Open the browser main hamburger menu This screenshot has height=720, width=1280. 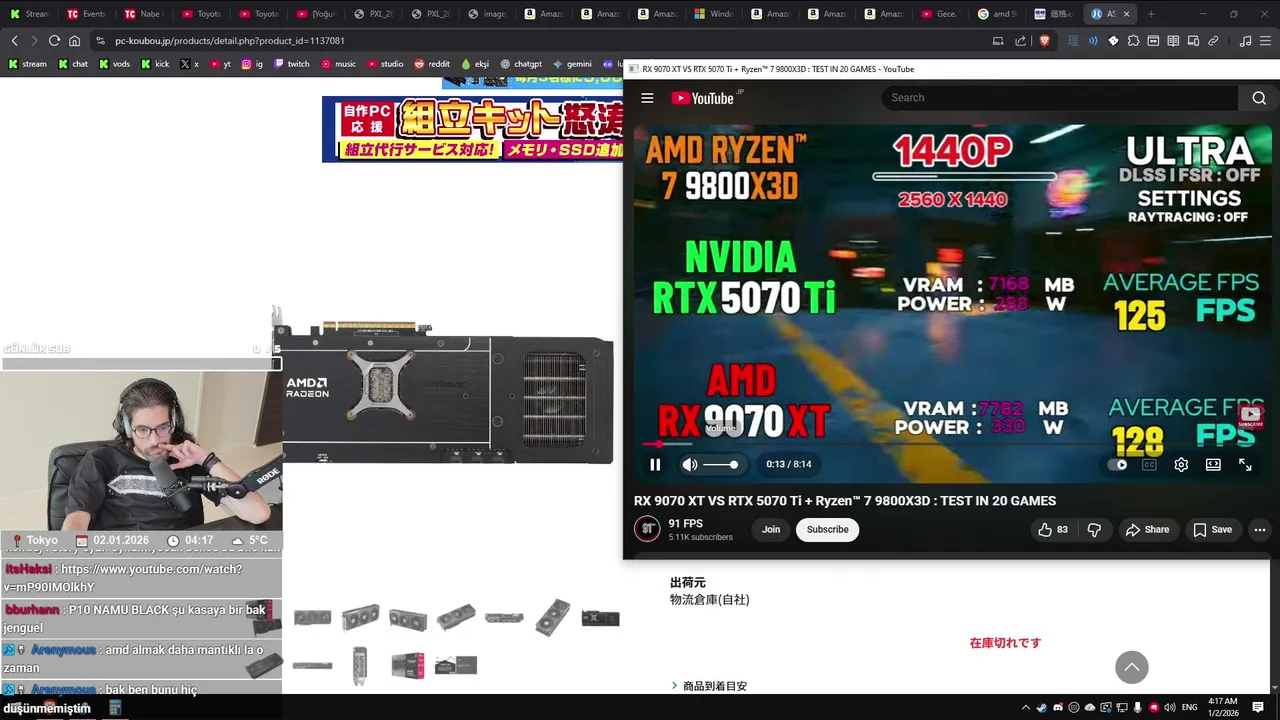(x=1265, y=41)
